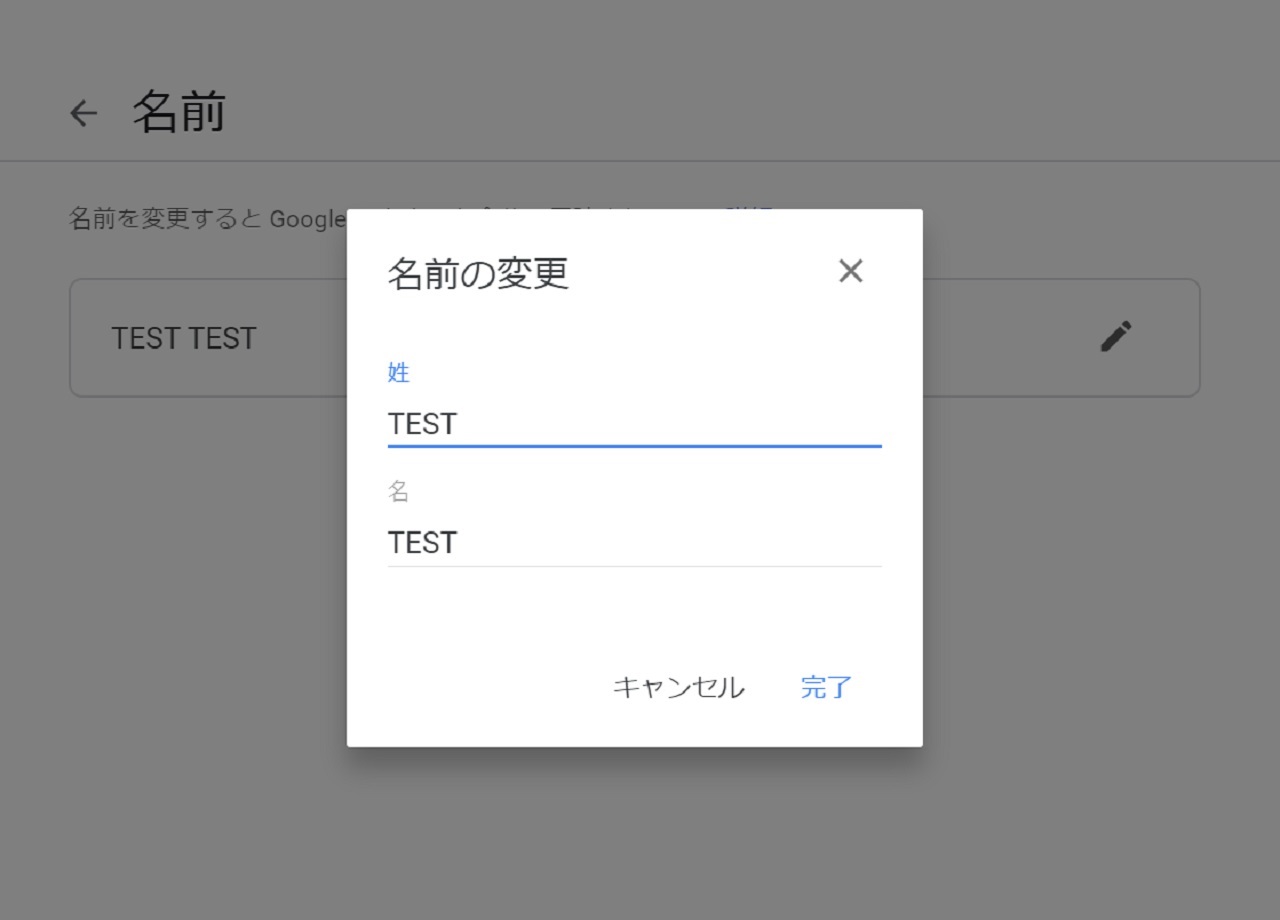Image resolution: width=1280 pixels, height=920 pixels.
Task: Select the TEST TEST name in background card
Action: click(x=184, y=339)
